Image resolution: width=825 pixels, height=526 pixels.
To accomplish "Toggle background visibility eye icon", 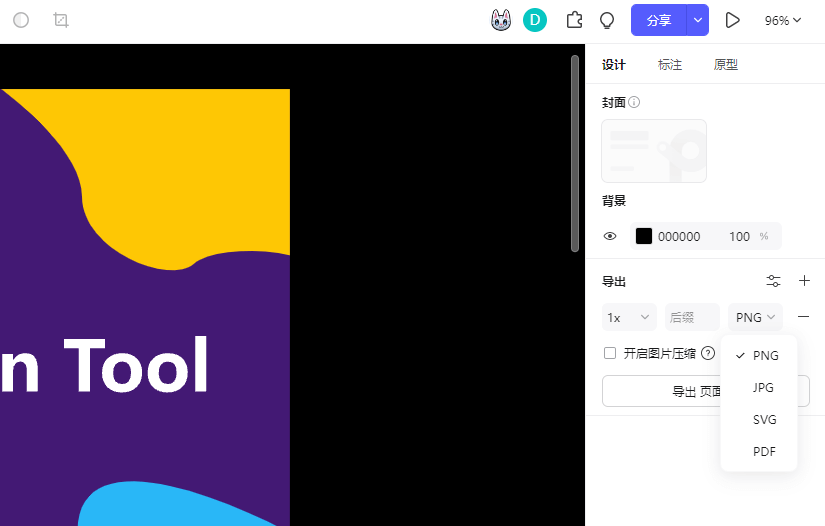I will (x=610, y=236).
